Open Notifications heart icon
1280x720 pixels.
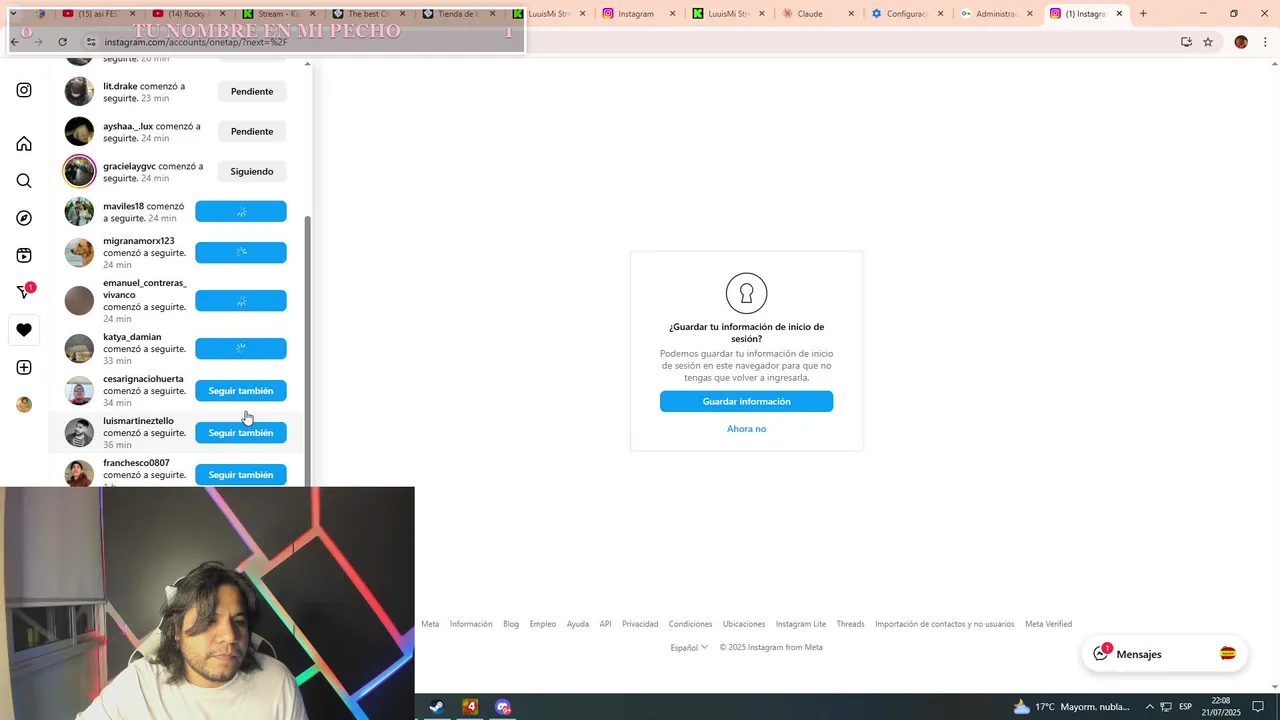(x=24, y=330)
